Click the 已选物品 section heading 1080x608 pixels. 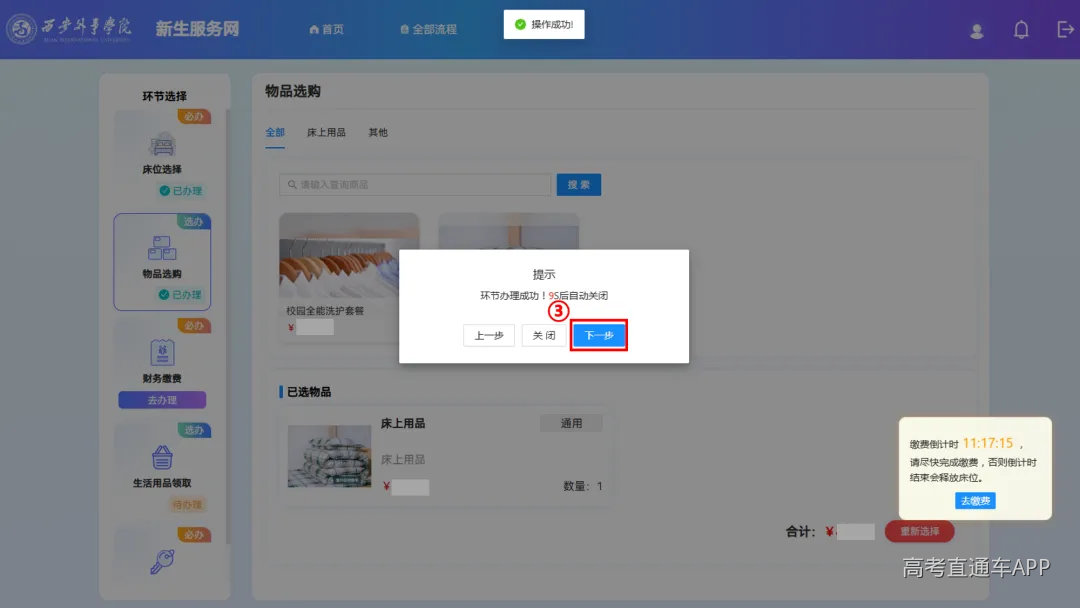(309, 392)
